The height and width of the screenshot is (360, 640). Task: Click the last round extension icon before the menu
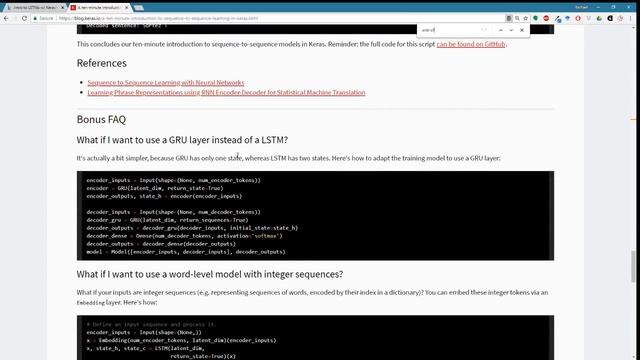click(x=620, y=18)
